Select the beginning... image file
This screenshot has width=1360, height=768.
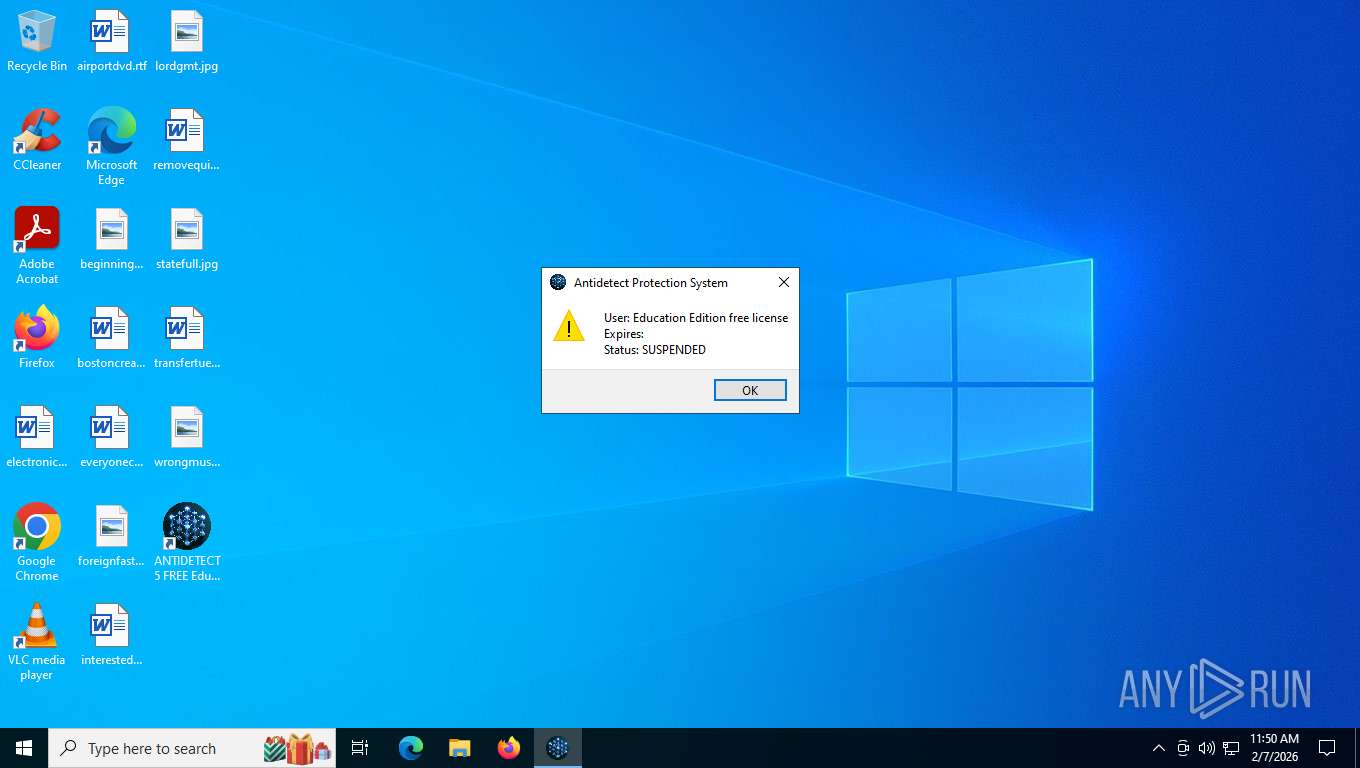tap(111, 239)
